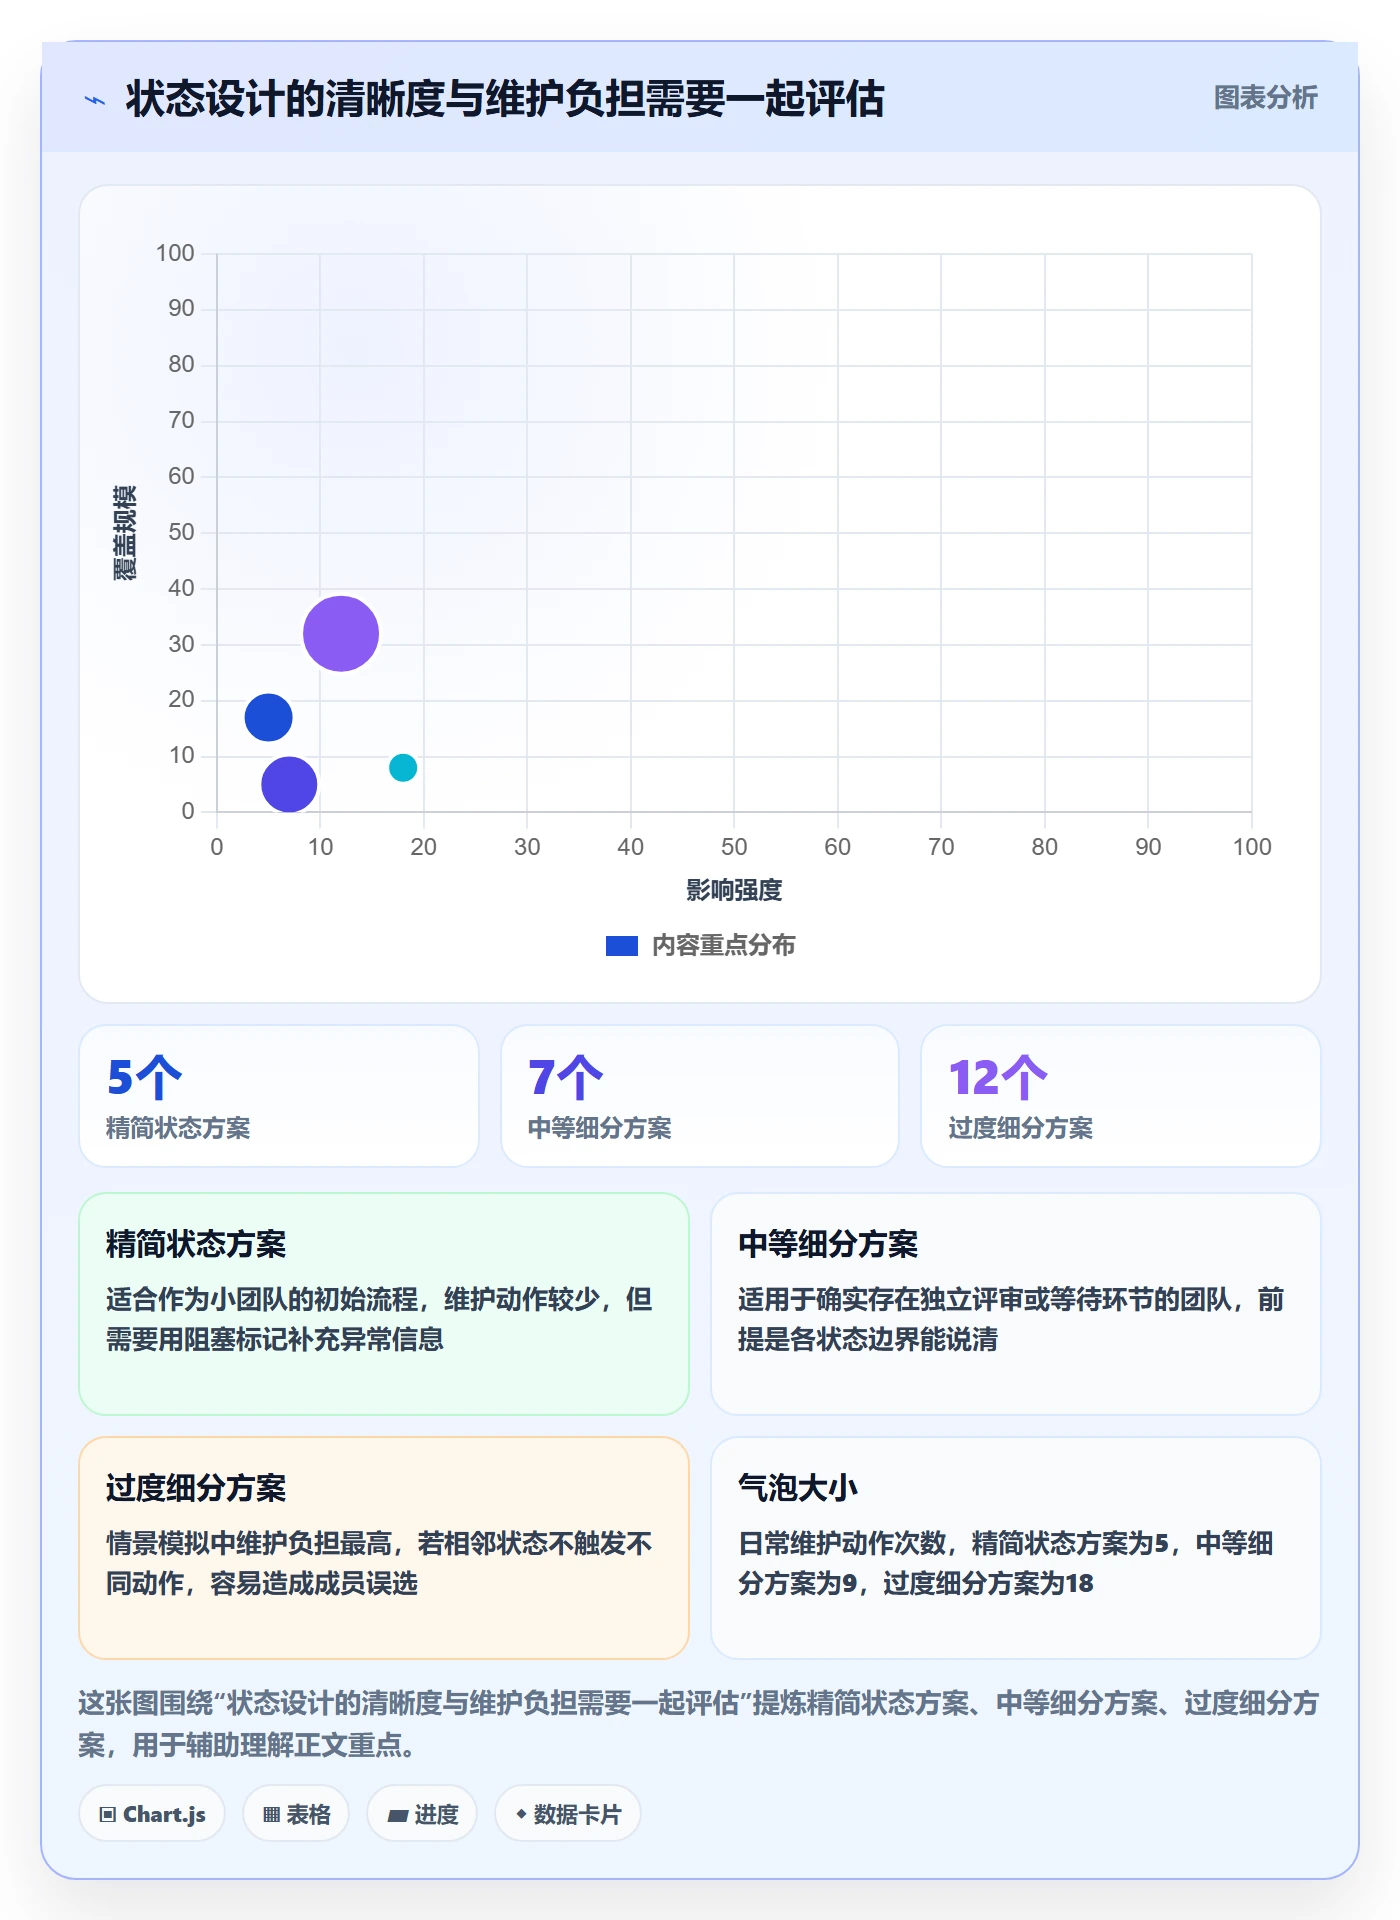The width and height of the screenshot is (1400, 1920).
Task: Open the green 精简状态方案 description card
Action: coord(384,1303)
